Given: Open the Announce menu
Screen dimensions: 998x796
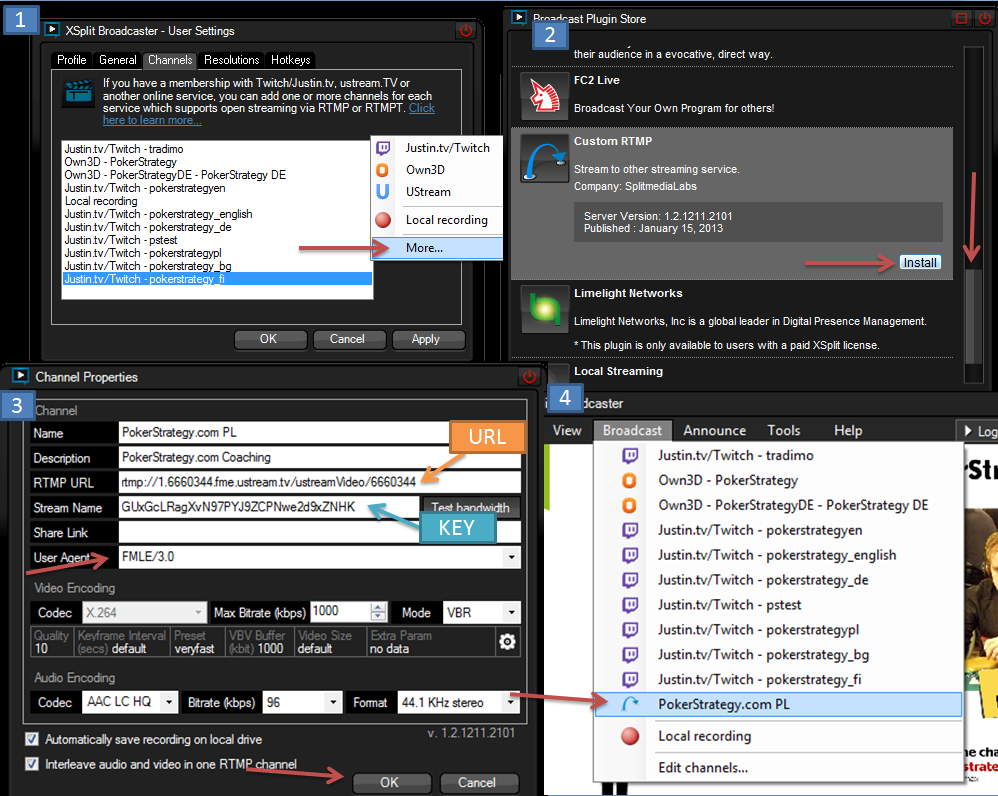Looking at the screenshot, I should [714, 431].
